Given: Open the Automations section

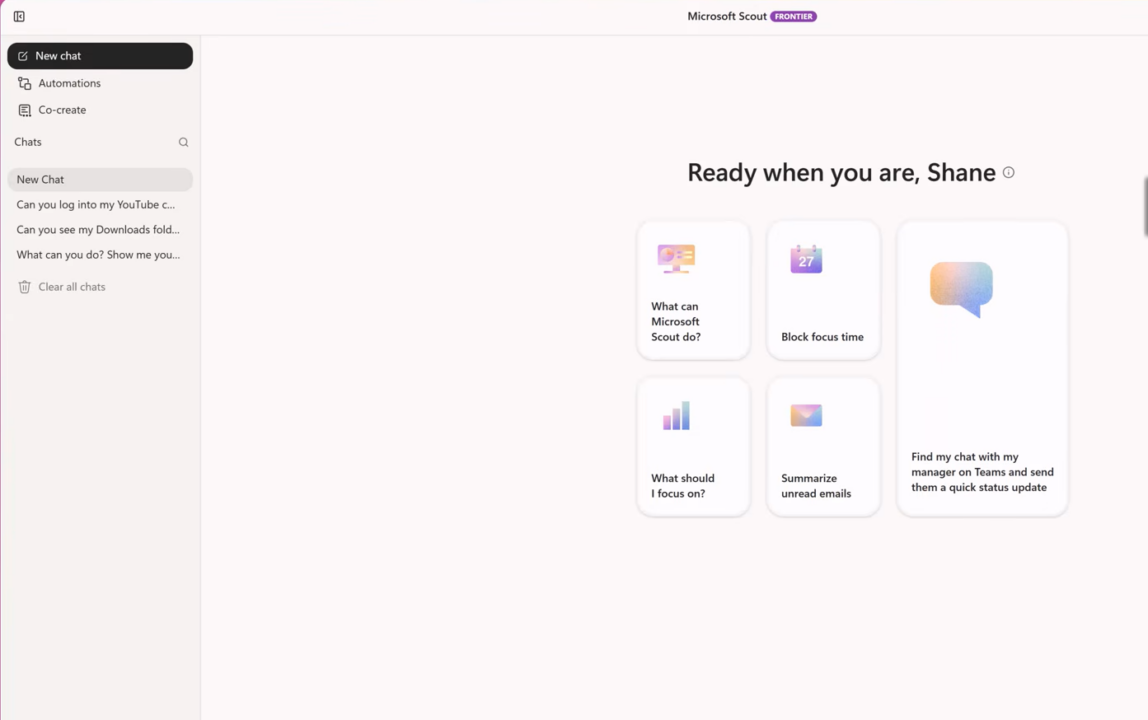Looking at the screenshot, I should 100,83.
